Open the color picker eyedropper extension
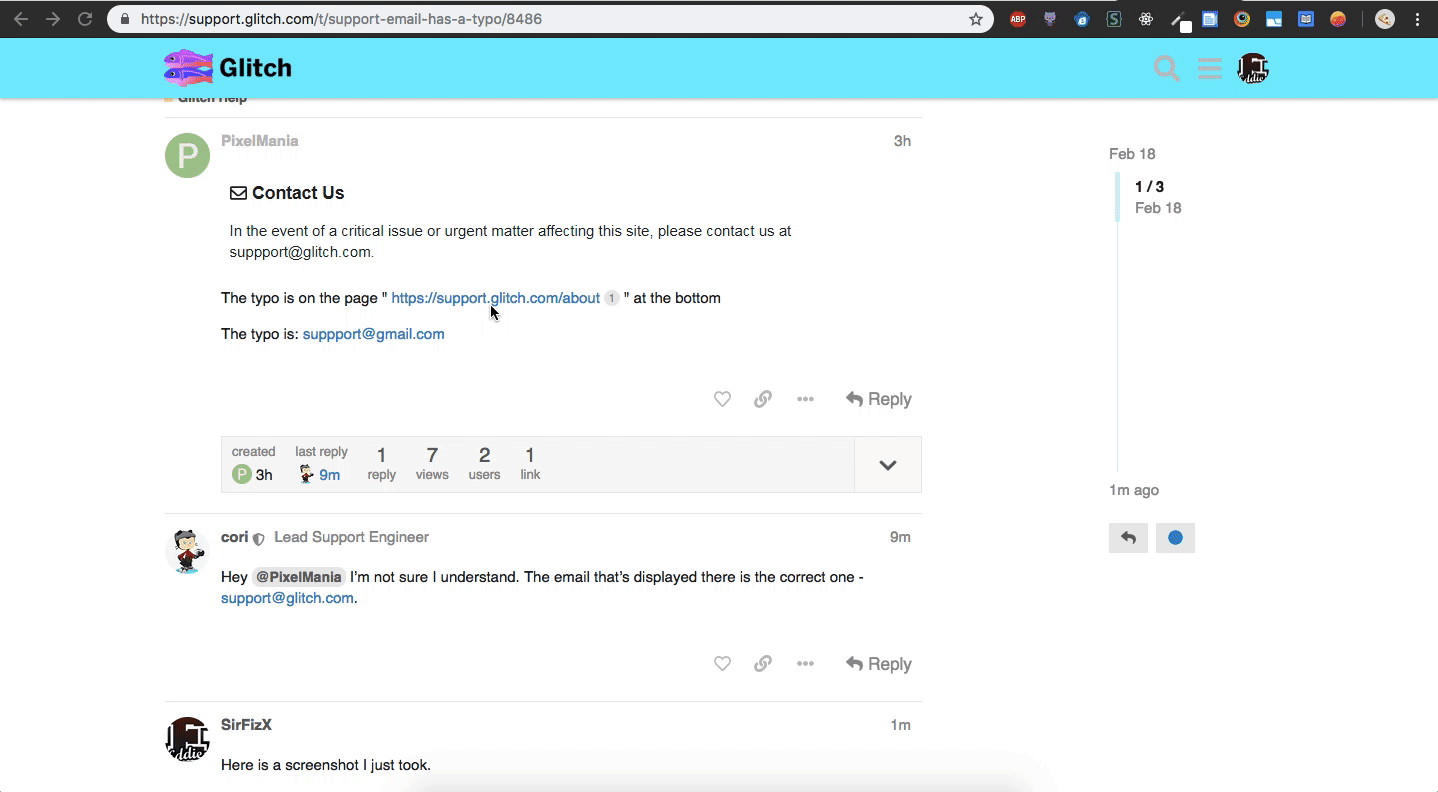 pyautogui.click(x=1180, y=20)
